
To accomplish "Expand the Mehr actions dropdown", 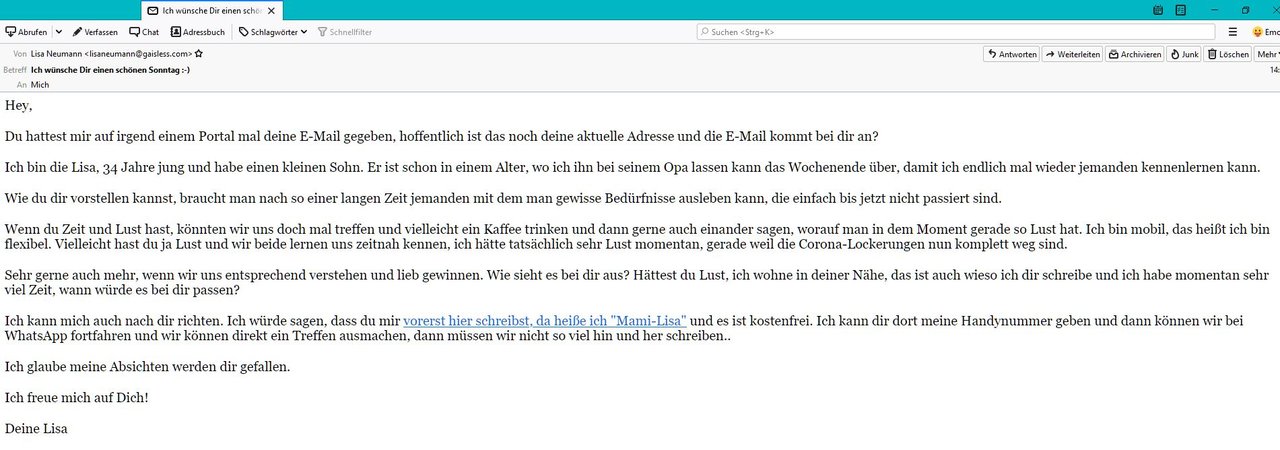I will (1268, 54).
